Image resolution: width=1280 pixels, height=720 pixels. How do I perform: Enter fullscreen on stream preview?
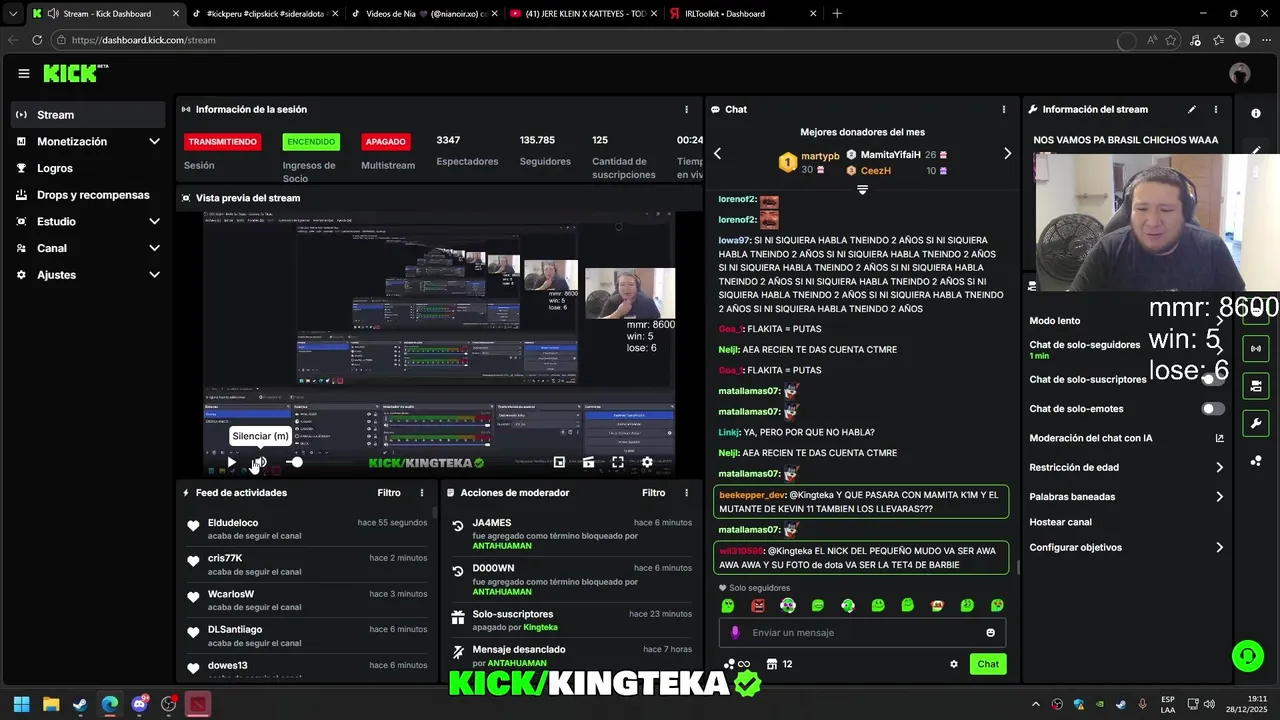click(x=618, y=462)
